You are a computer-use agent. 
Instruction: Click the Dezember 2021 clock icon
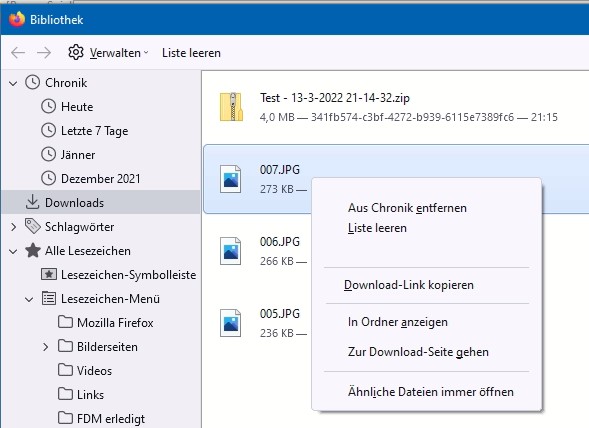48,178
